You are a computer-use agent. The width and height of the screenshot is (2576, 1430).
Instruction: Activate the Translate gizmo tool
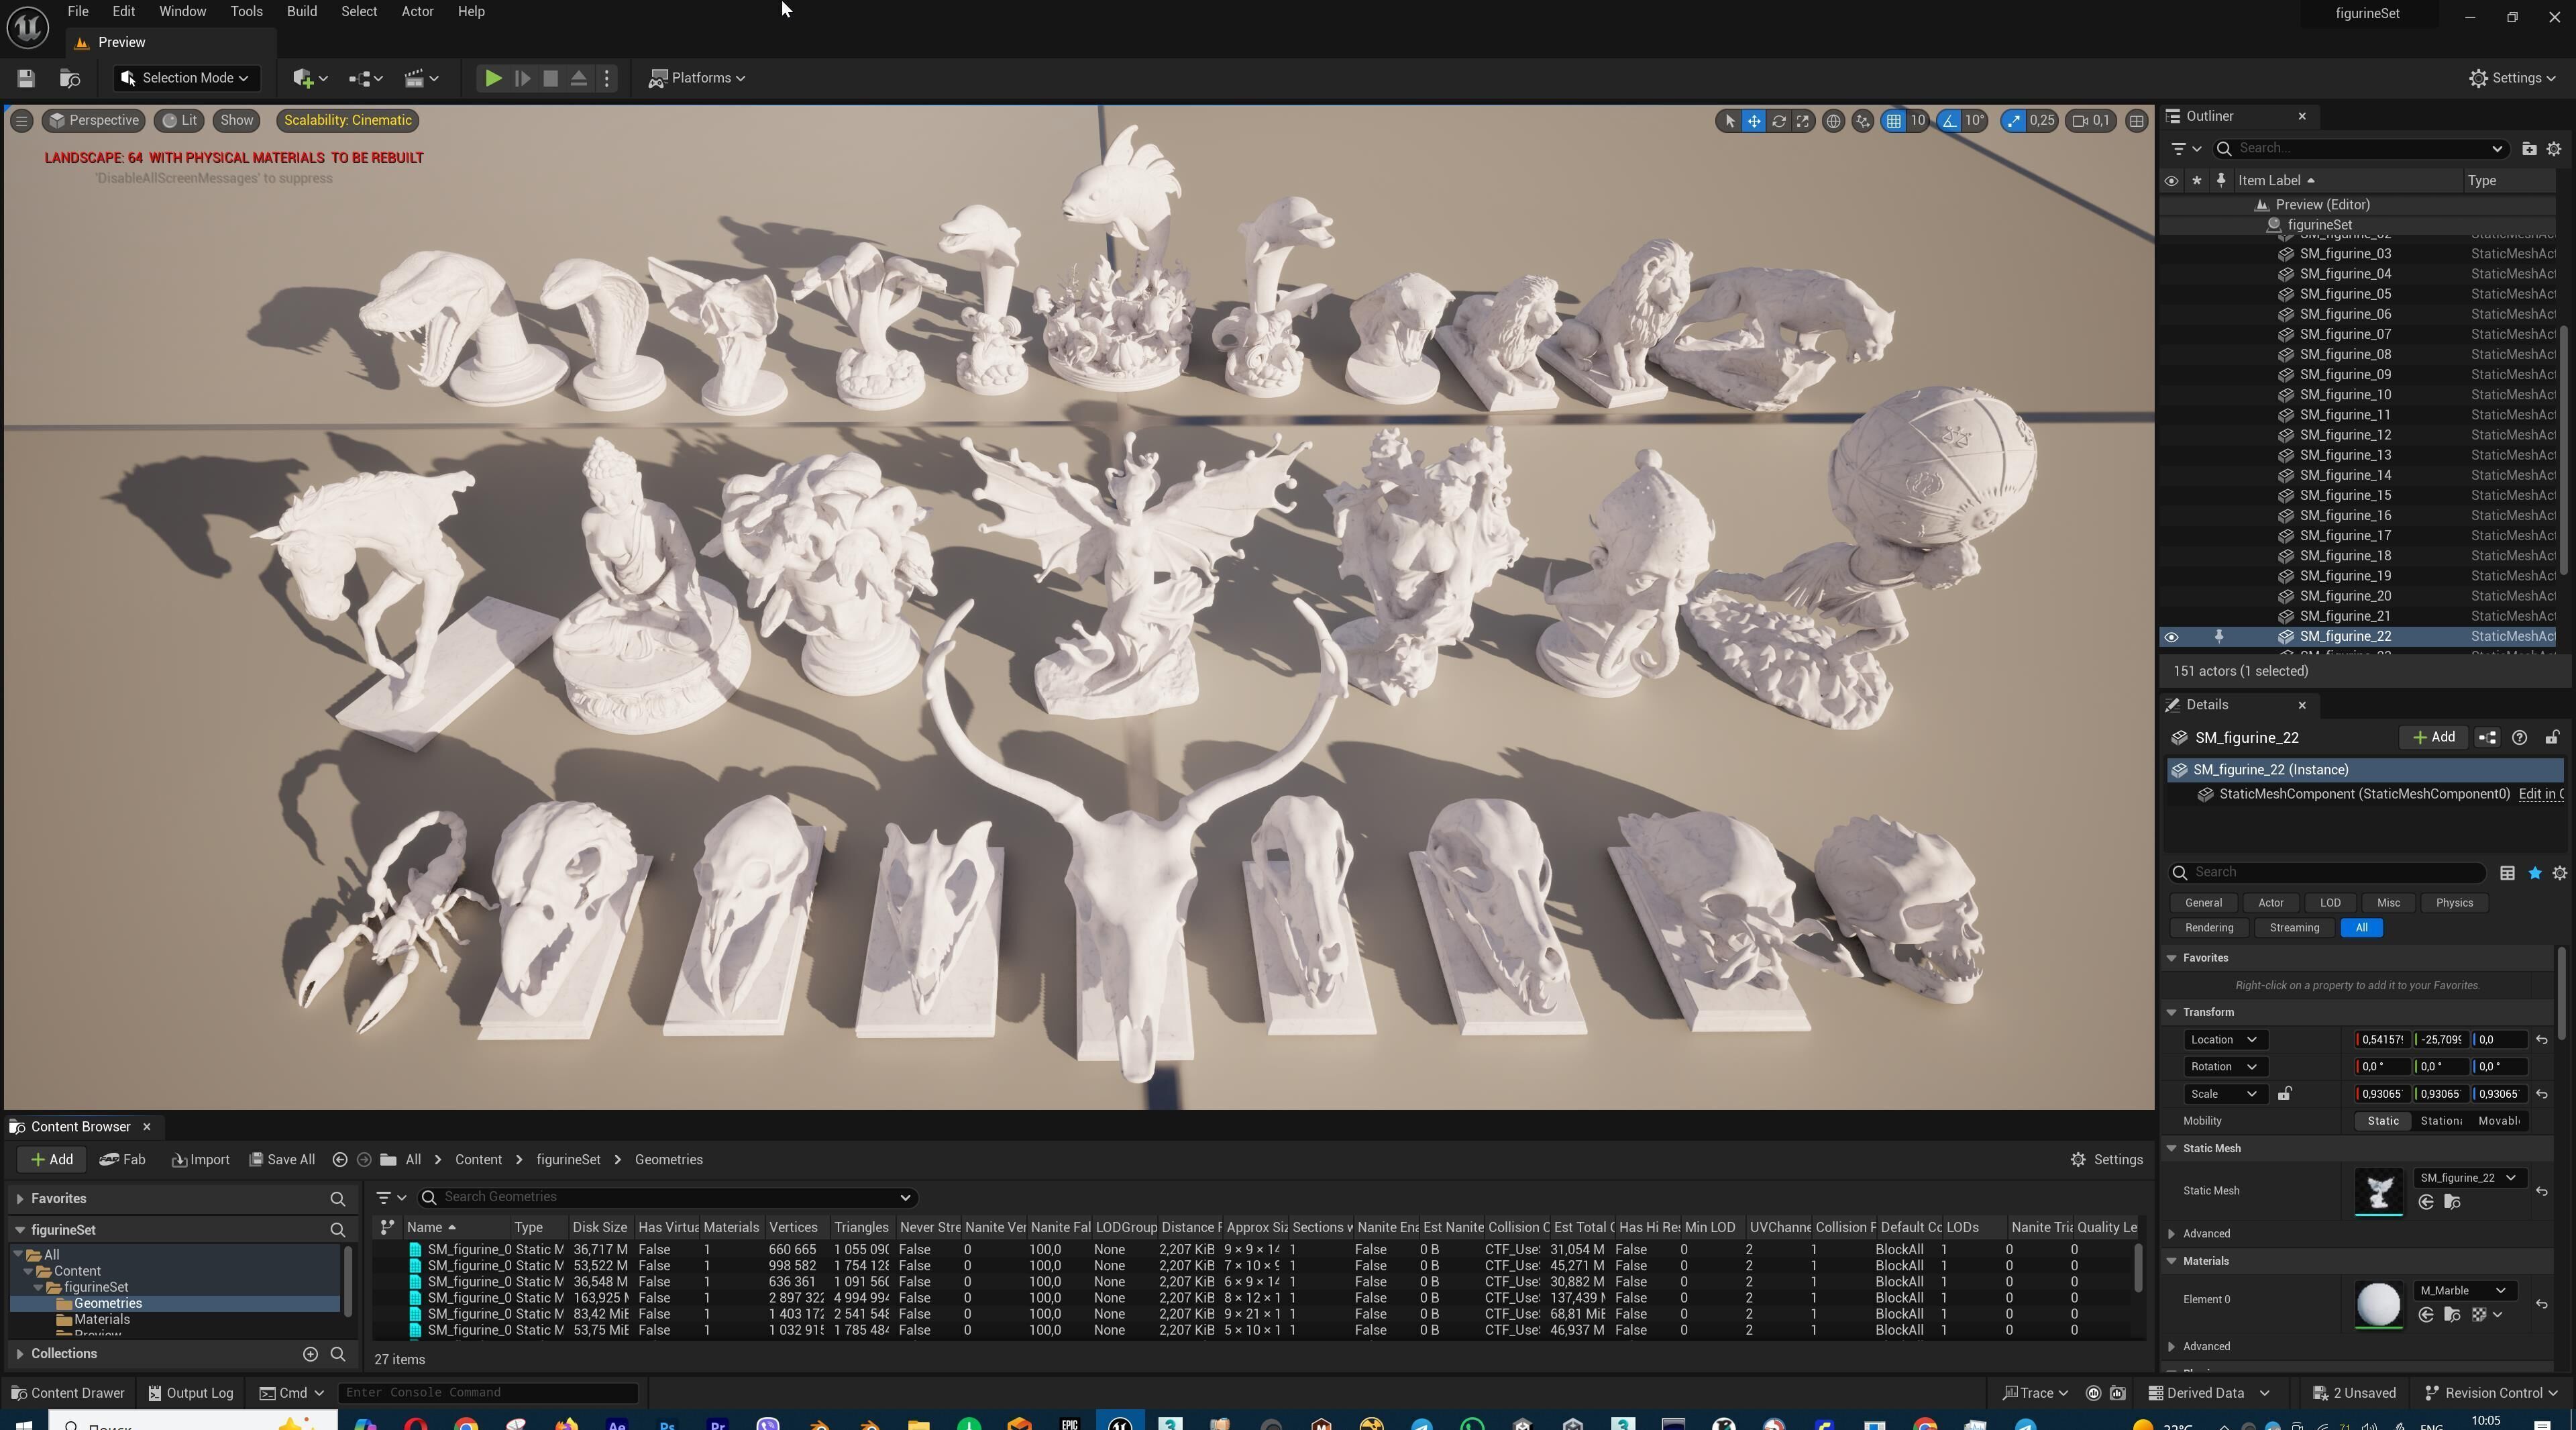(1754, 121)
